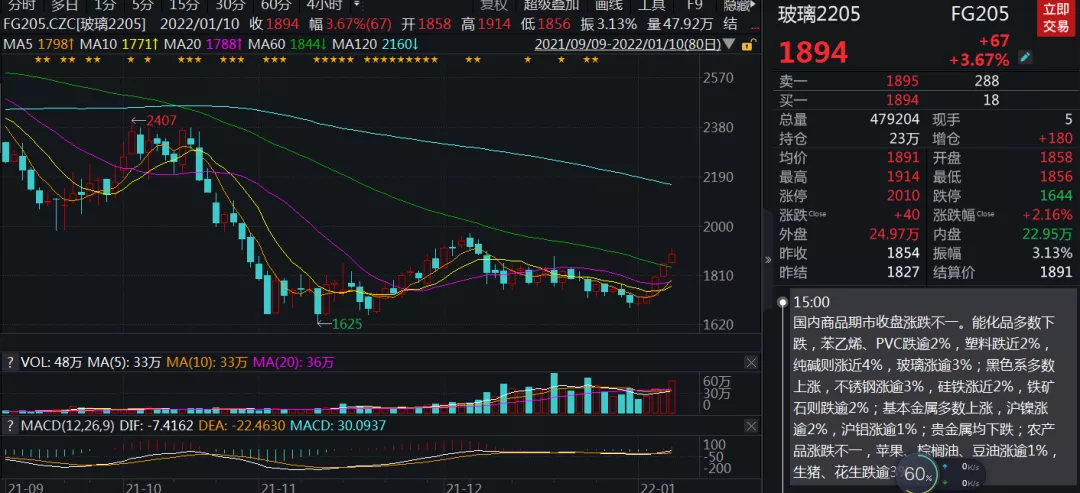Click the 隐藏 hide panel button
This screenshot has height=493, width=1080.
739,4
